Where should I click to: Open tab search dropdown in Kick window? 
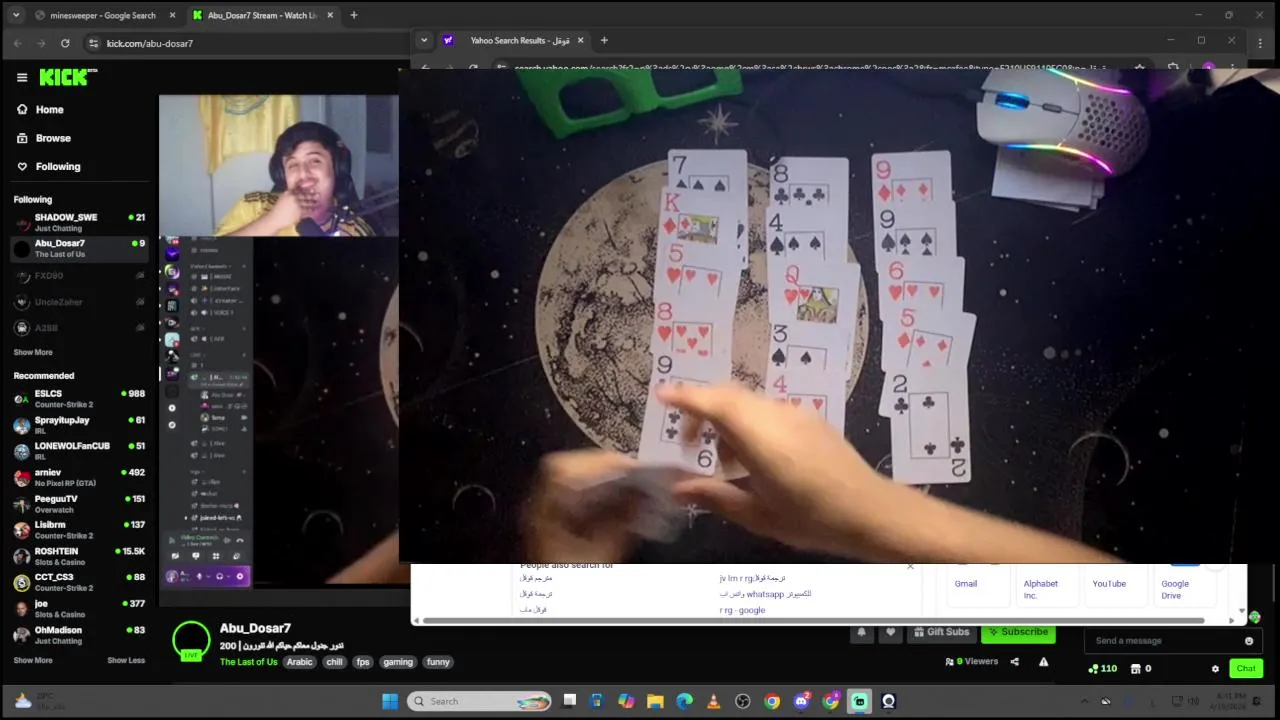(x=16, y=15)
